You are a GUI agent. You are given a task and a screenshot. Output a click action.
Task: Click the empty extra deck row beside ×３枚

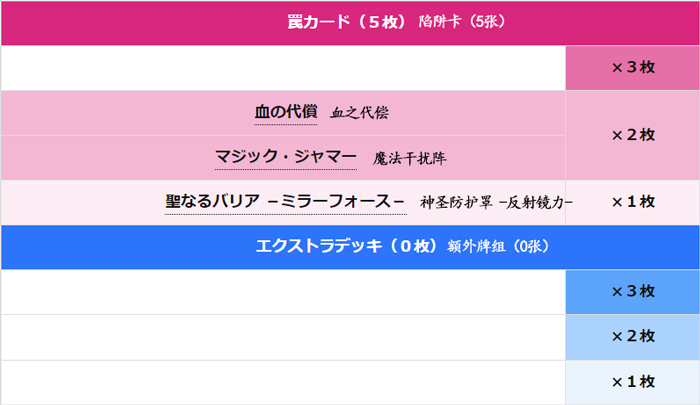tap(283, 291)
